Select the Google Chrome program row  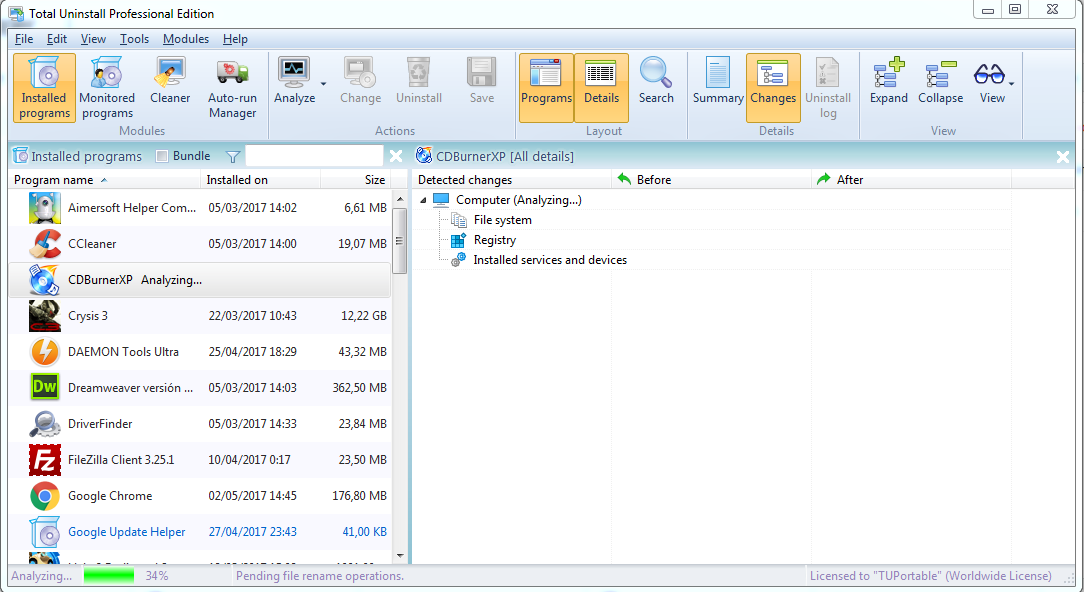click(x=200, y=495)
